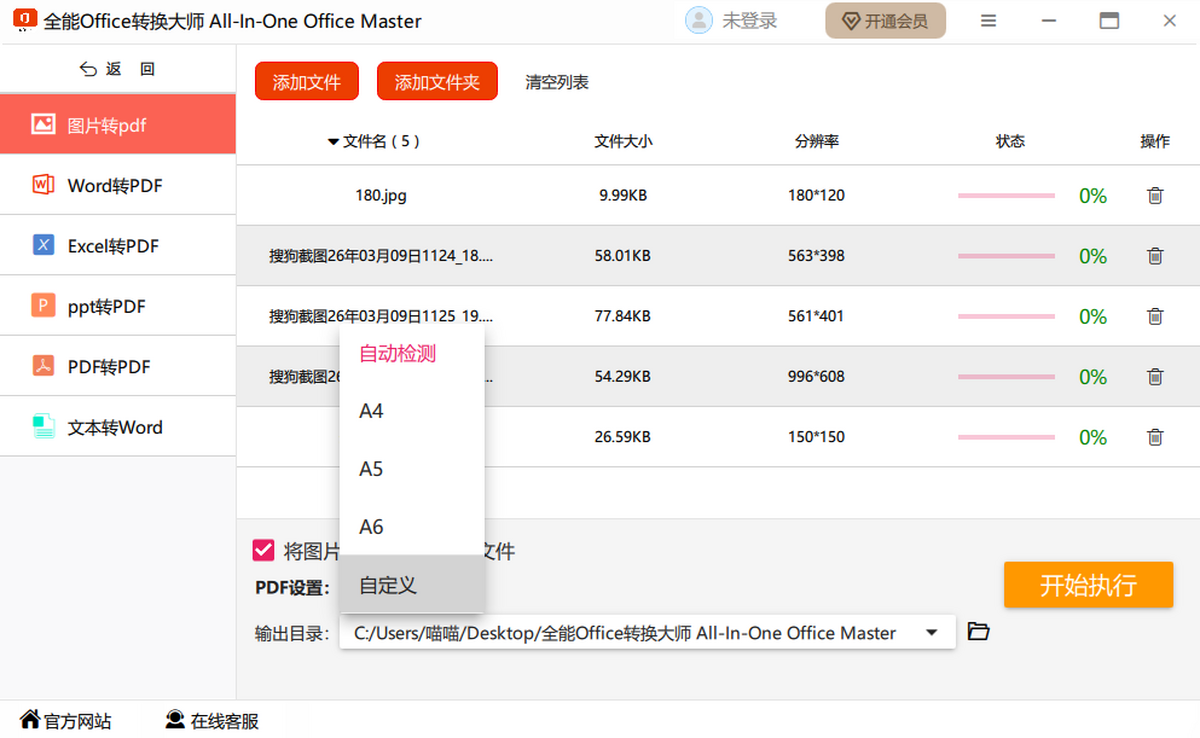Viewport: 1200px width, 738px height.
Task: Click trash icon for 58.01KB file
Action: pyautogui.click(x=1155, y=256)
